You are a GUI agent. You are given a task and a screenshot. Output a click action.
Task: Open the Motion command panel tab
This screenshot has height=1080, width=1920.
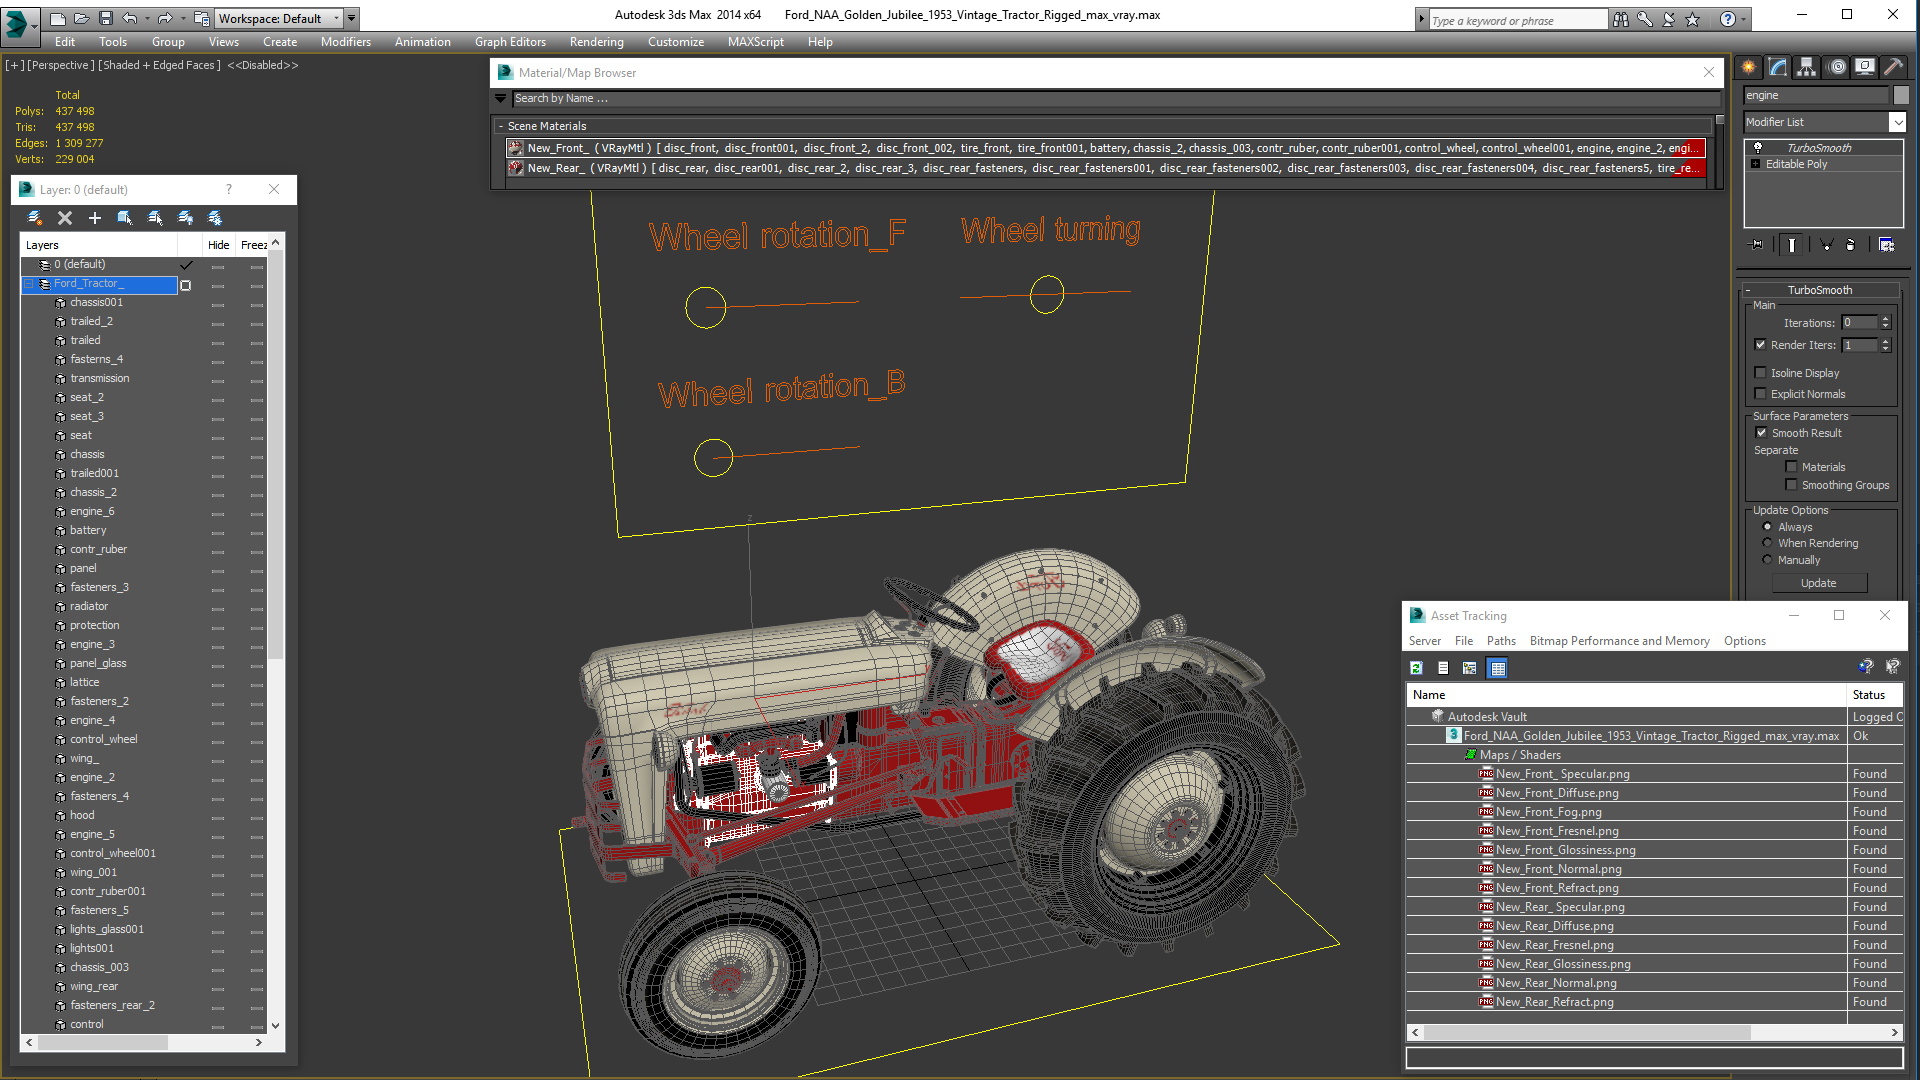[1837, 67]
